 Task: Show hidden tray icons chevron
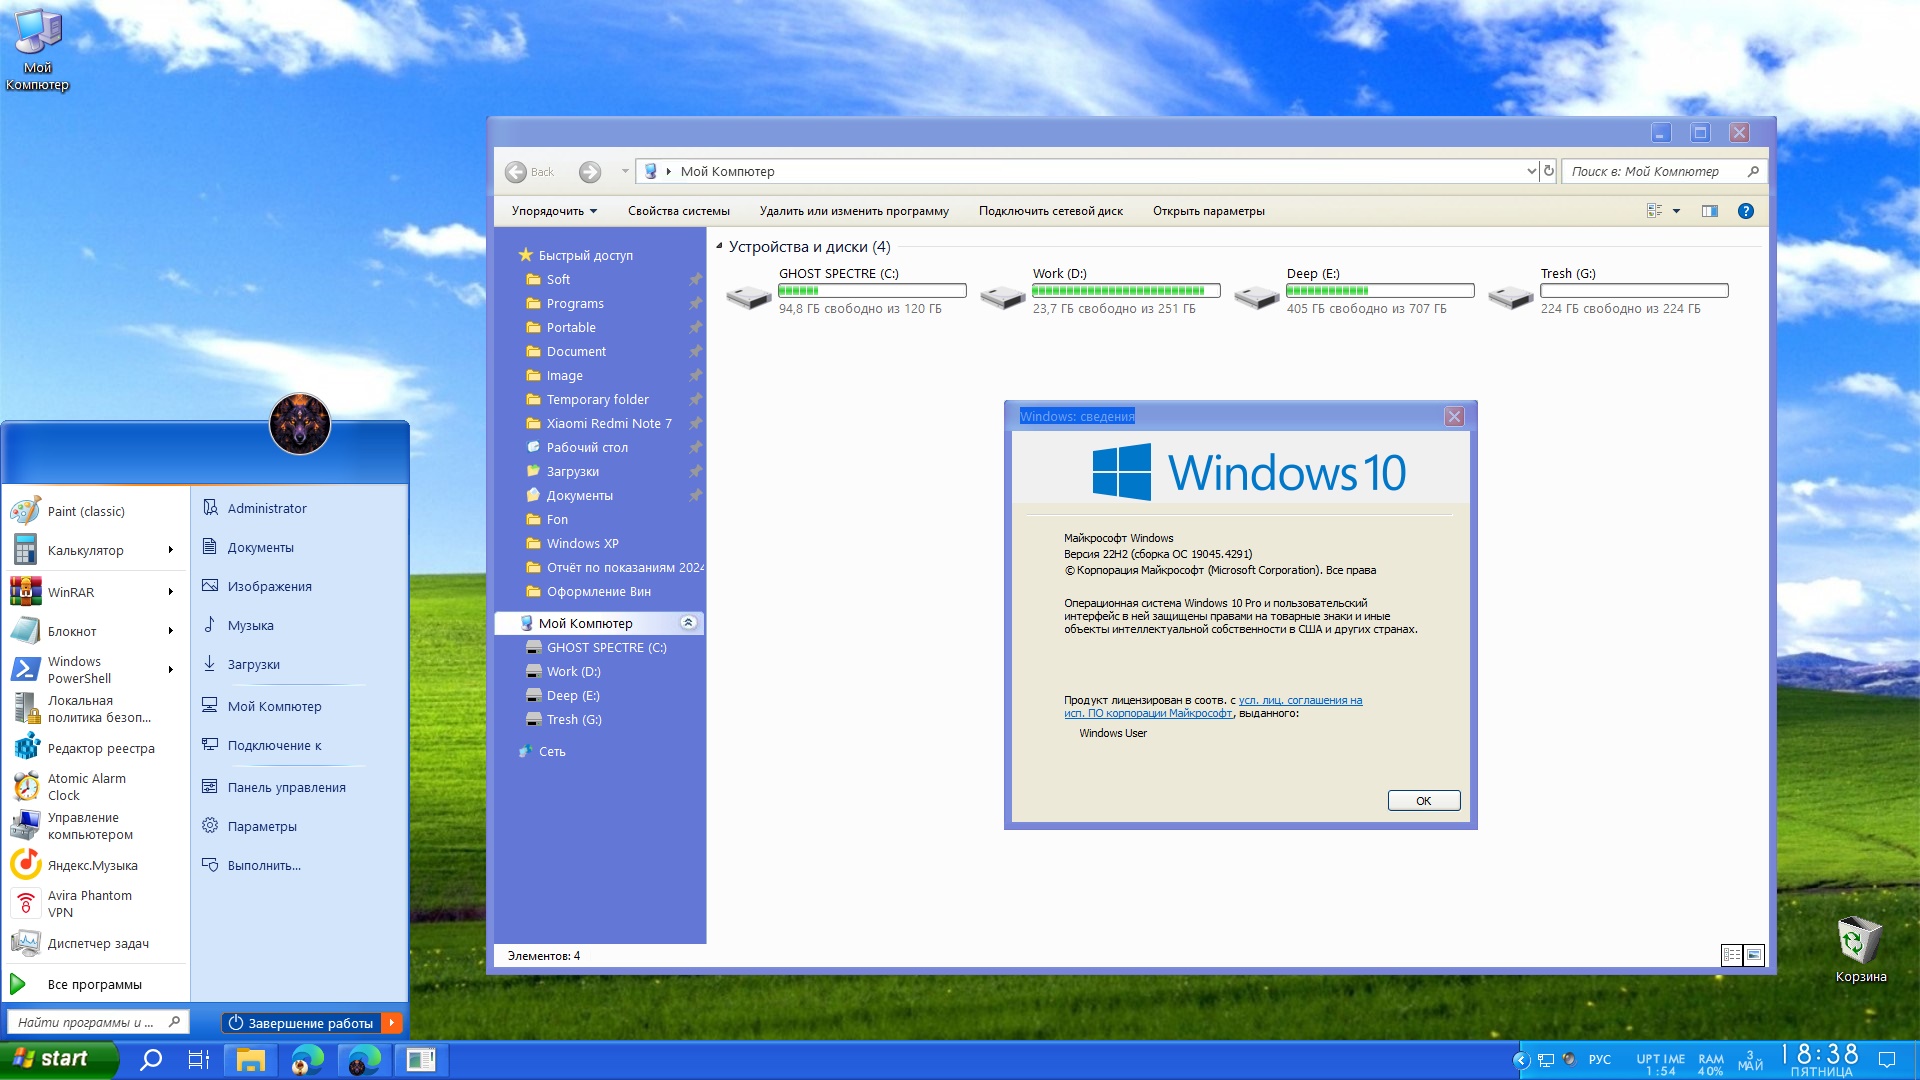click(1521, 1060)
